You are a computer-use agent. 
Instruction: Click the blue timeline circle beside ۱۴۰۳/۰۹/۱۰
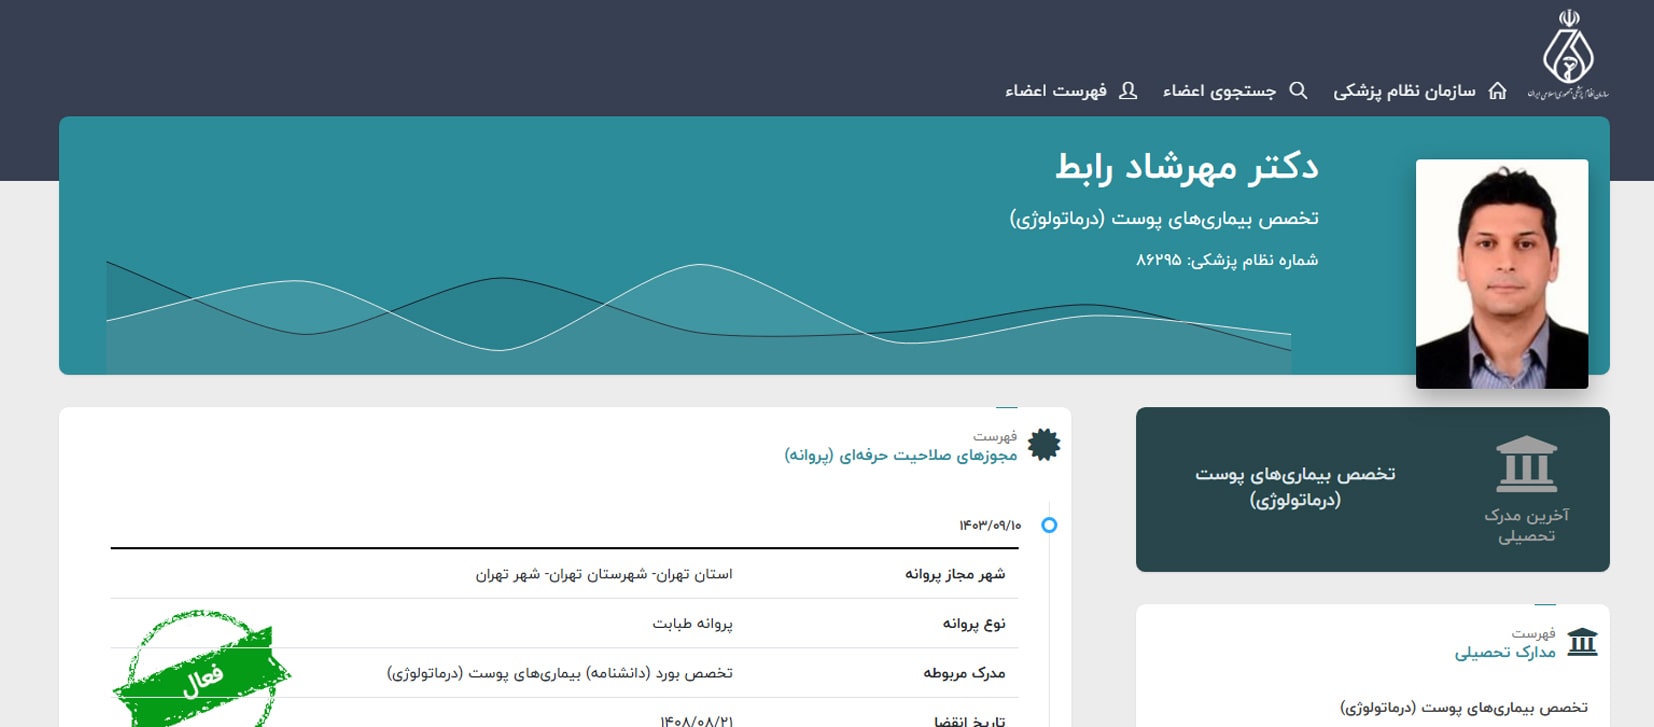(1049, 525)
